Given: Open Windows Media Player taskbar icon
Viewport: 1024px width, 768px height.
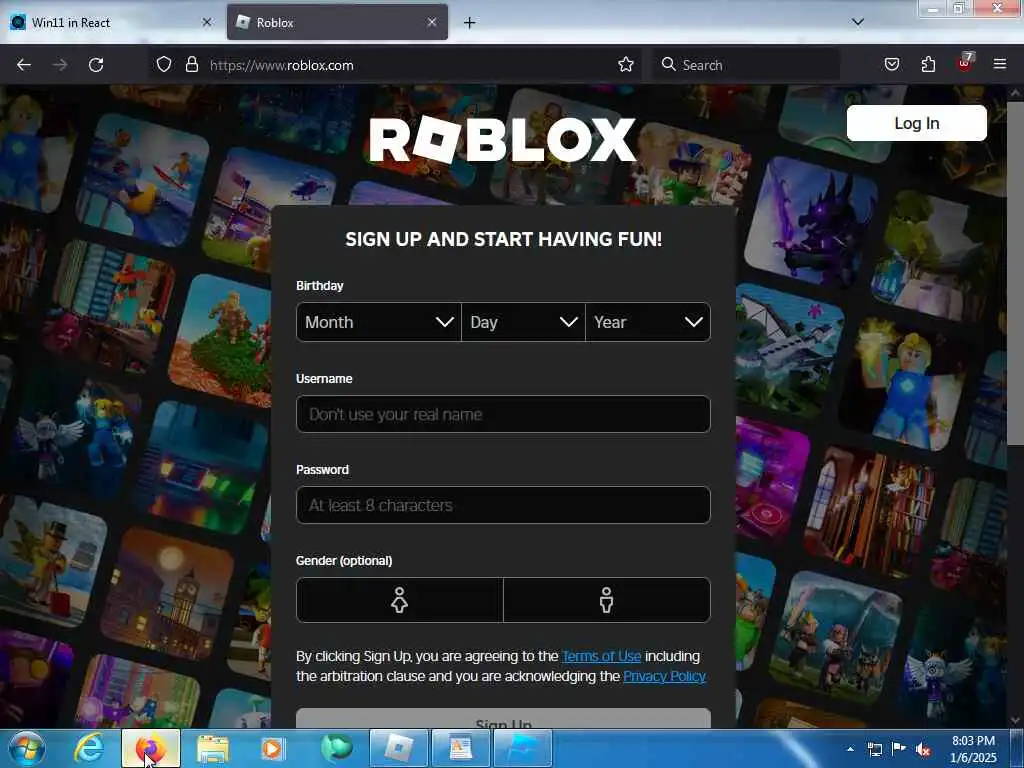Looking at the screenshot, I should tap(272, 749).
